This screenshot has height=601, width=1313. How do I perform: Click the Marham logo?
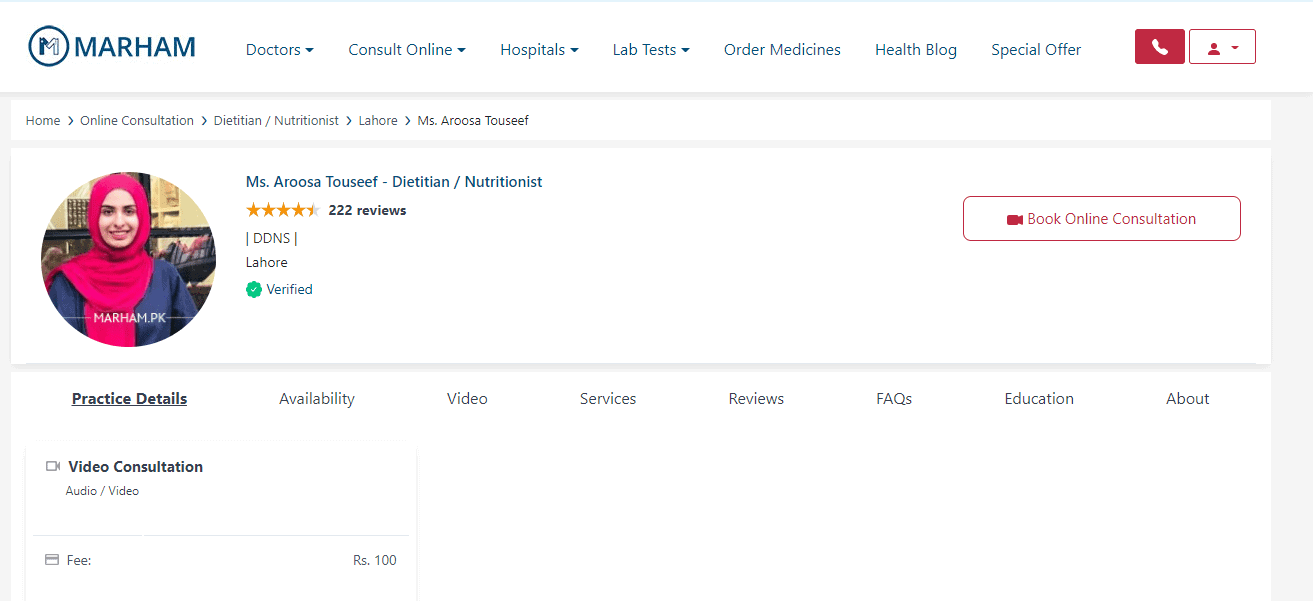tap(112, 46)
